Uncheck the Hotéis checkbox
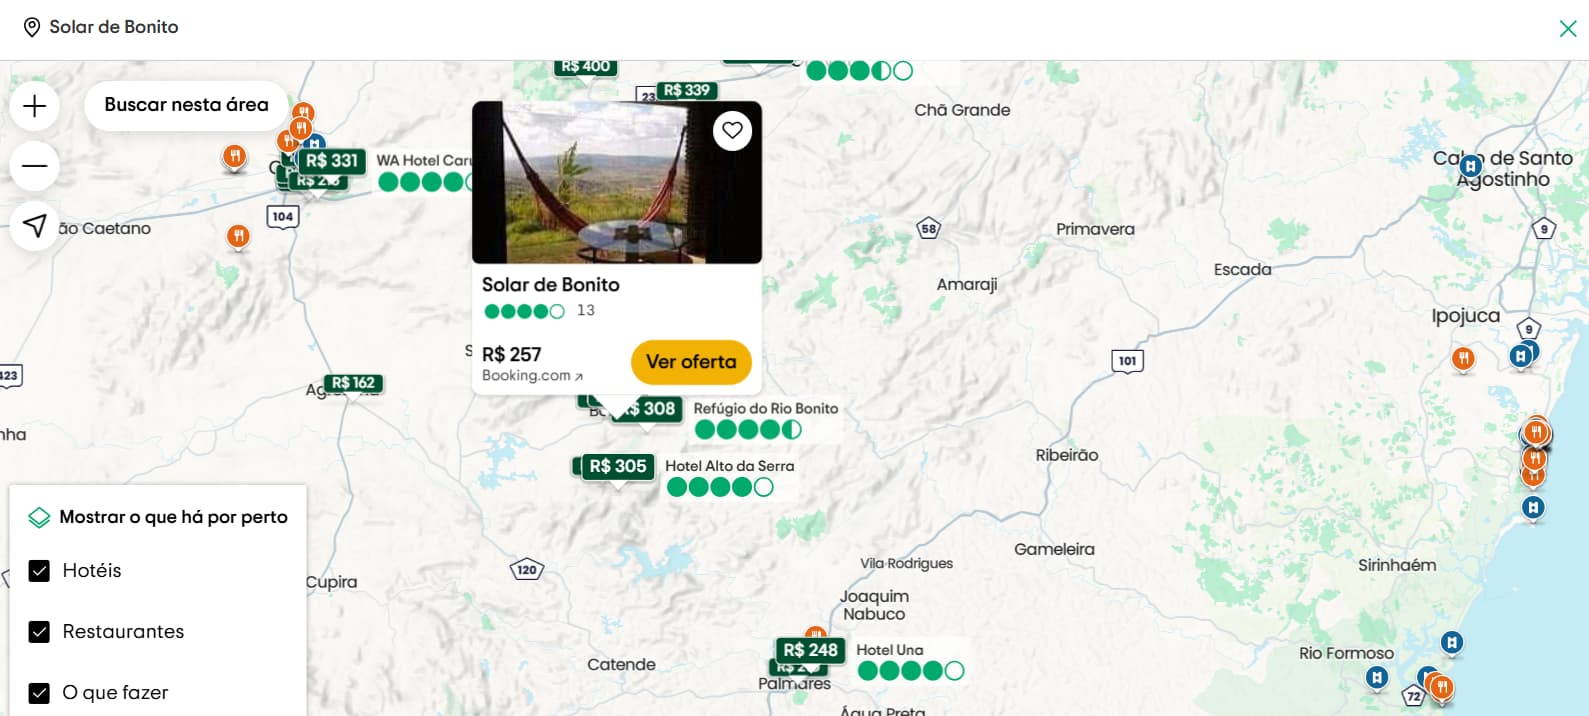This screenshot has width=1589, height=716. point(39,571)
